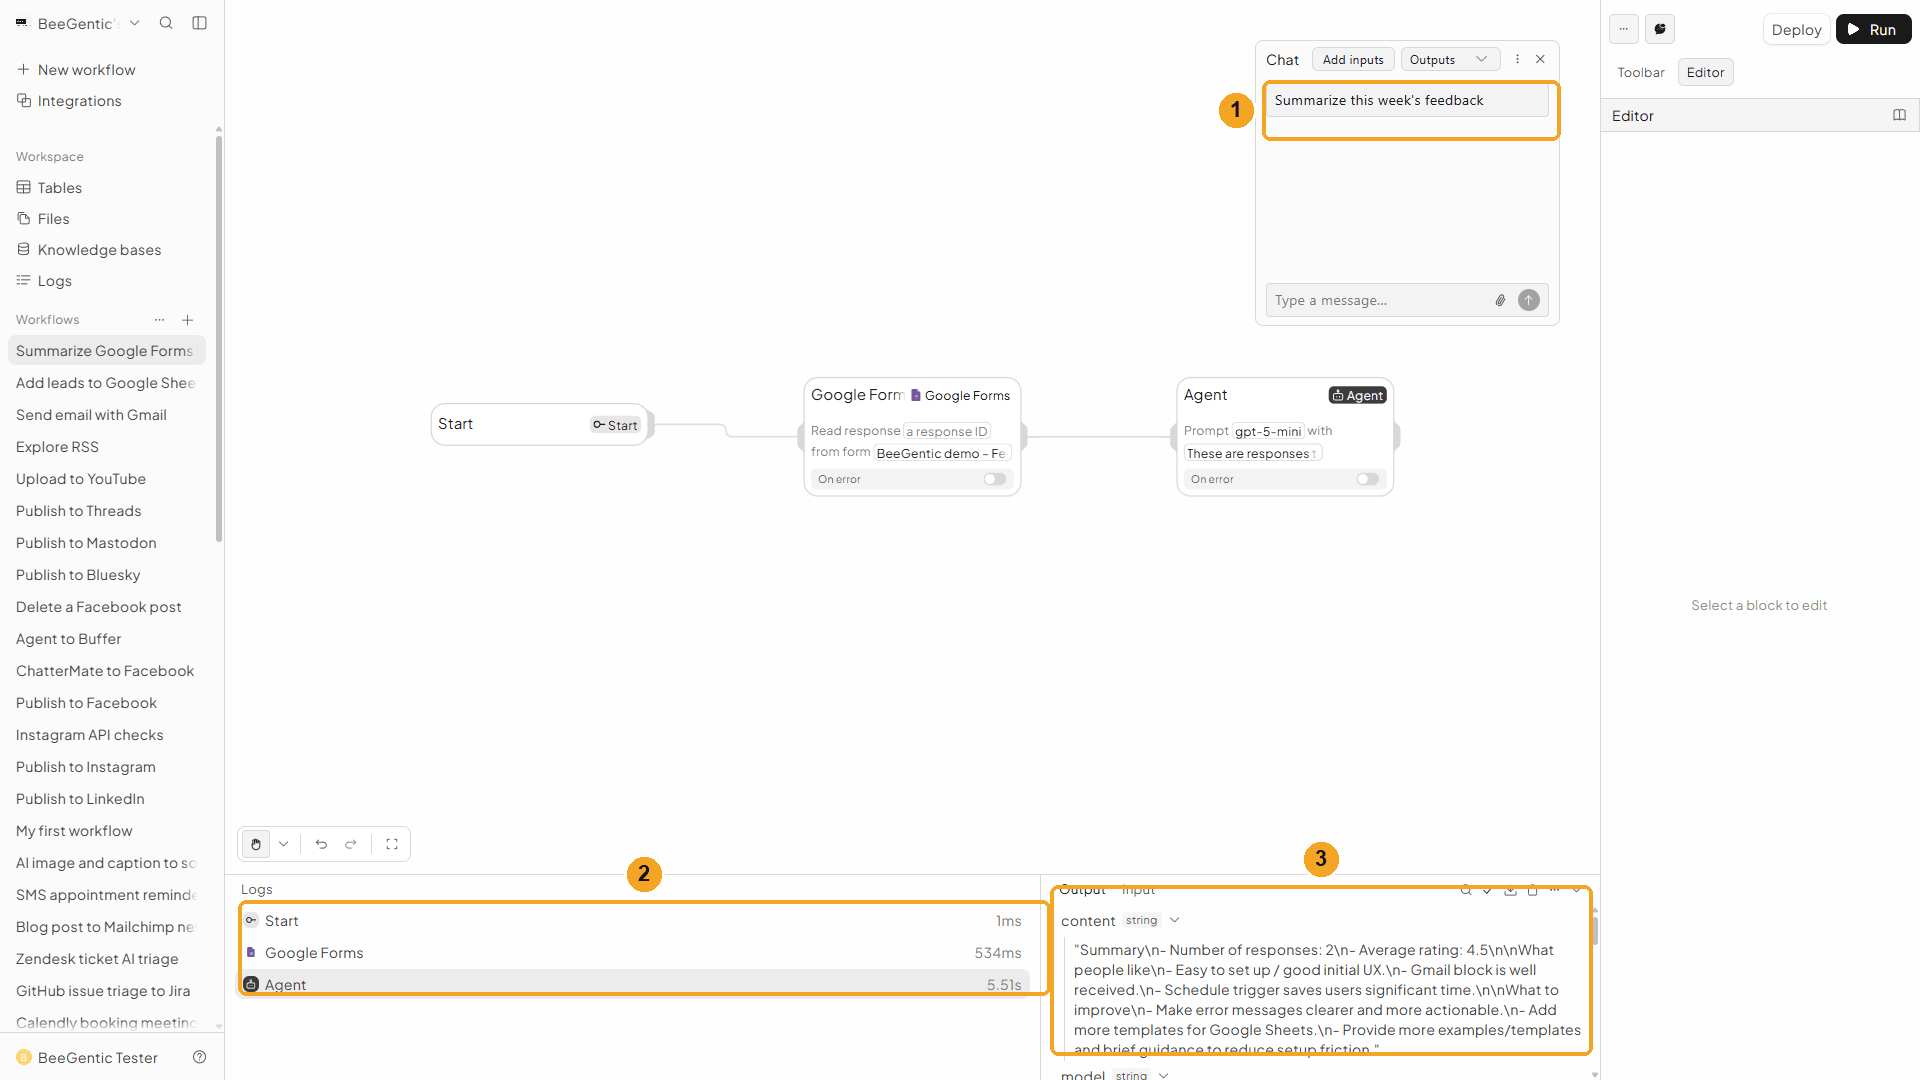Click the ellipsis button left of Deploy
The height and width of the screenshot is (1080, 1920).
click(1624, 29)
